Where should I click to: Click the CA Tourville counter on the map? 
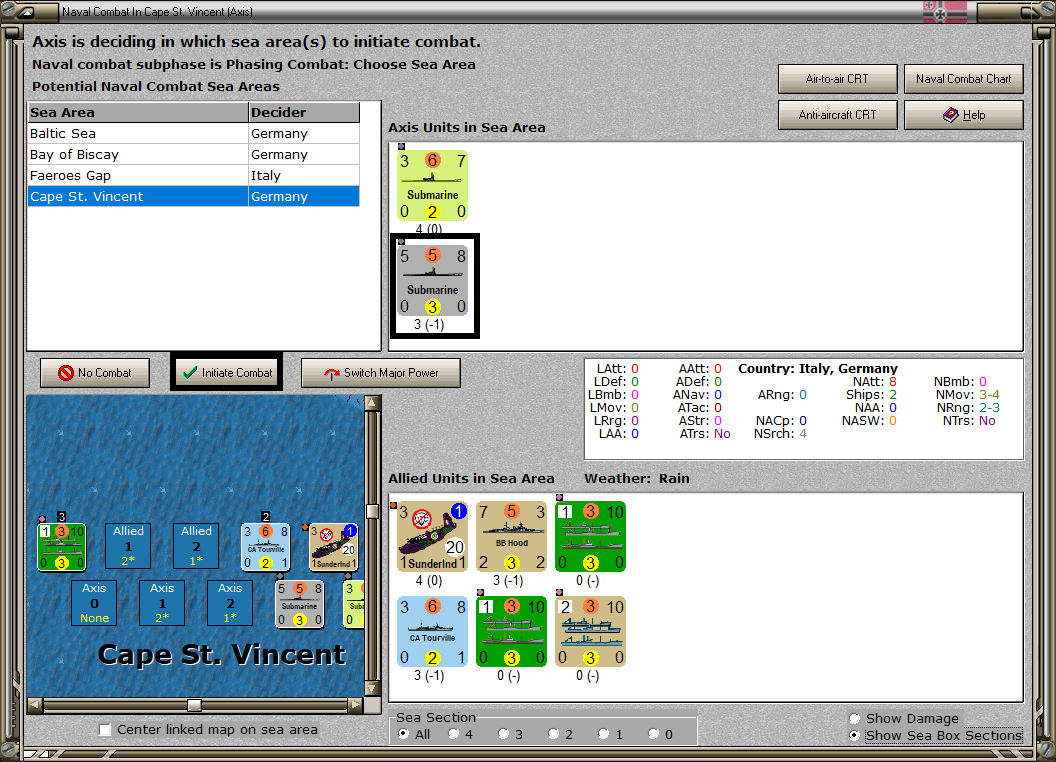pos(266,547)
